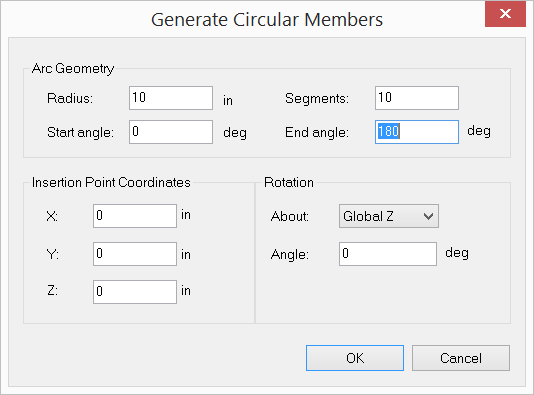
Task: Click the Radius input field
Action: tap(171, 98)
